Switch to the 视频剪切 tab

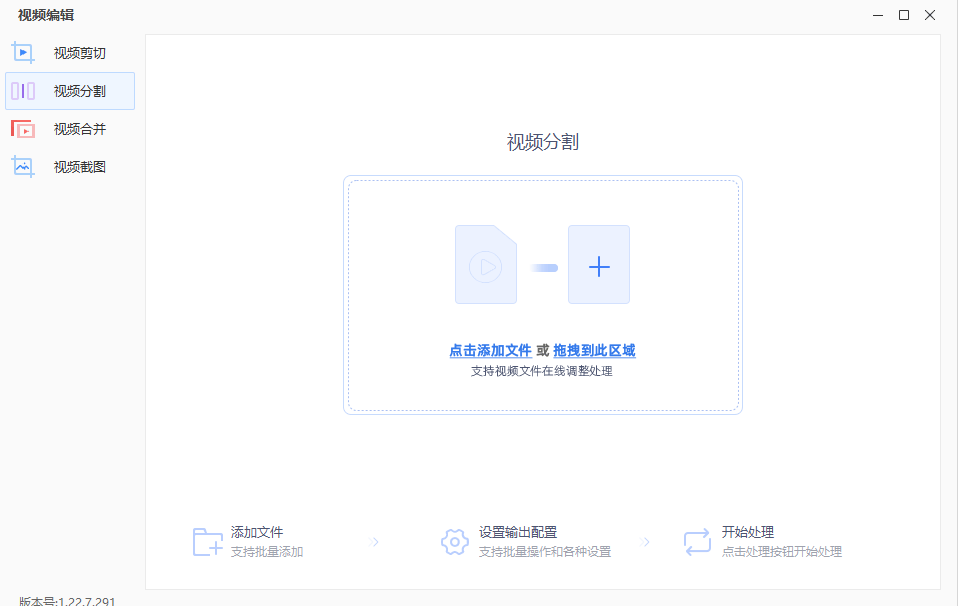point(67,52)
